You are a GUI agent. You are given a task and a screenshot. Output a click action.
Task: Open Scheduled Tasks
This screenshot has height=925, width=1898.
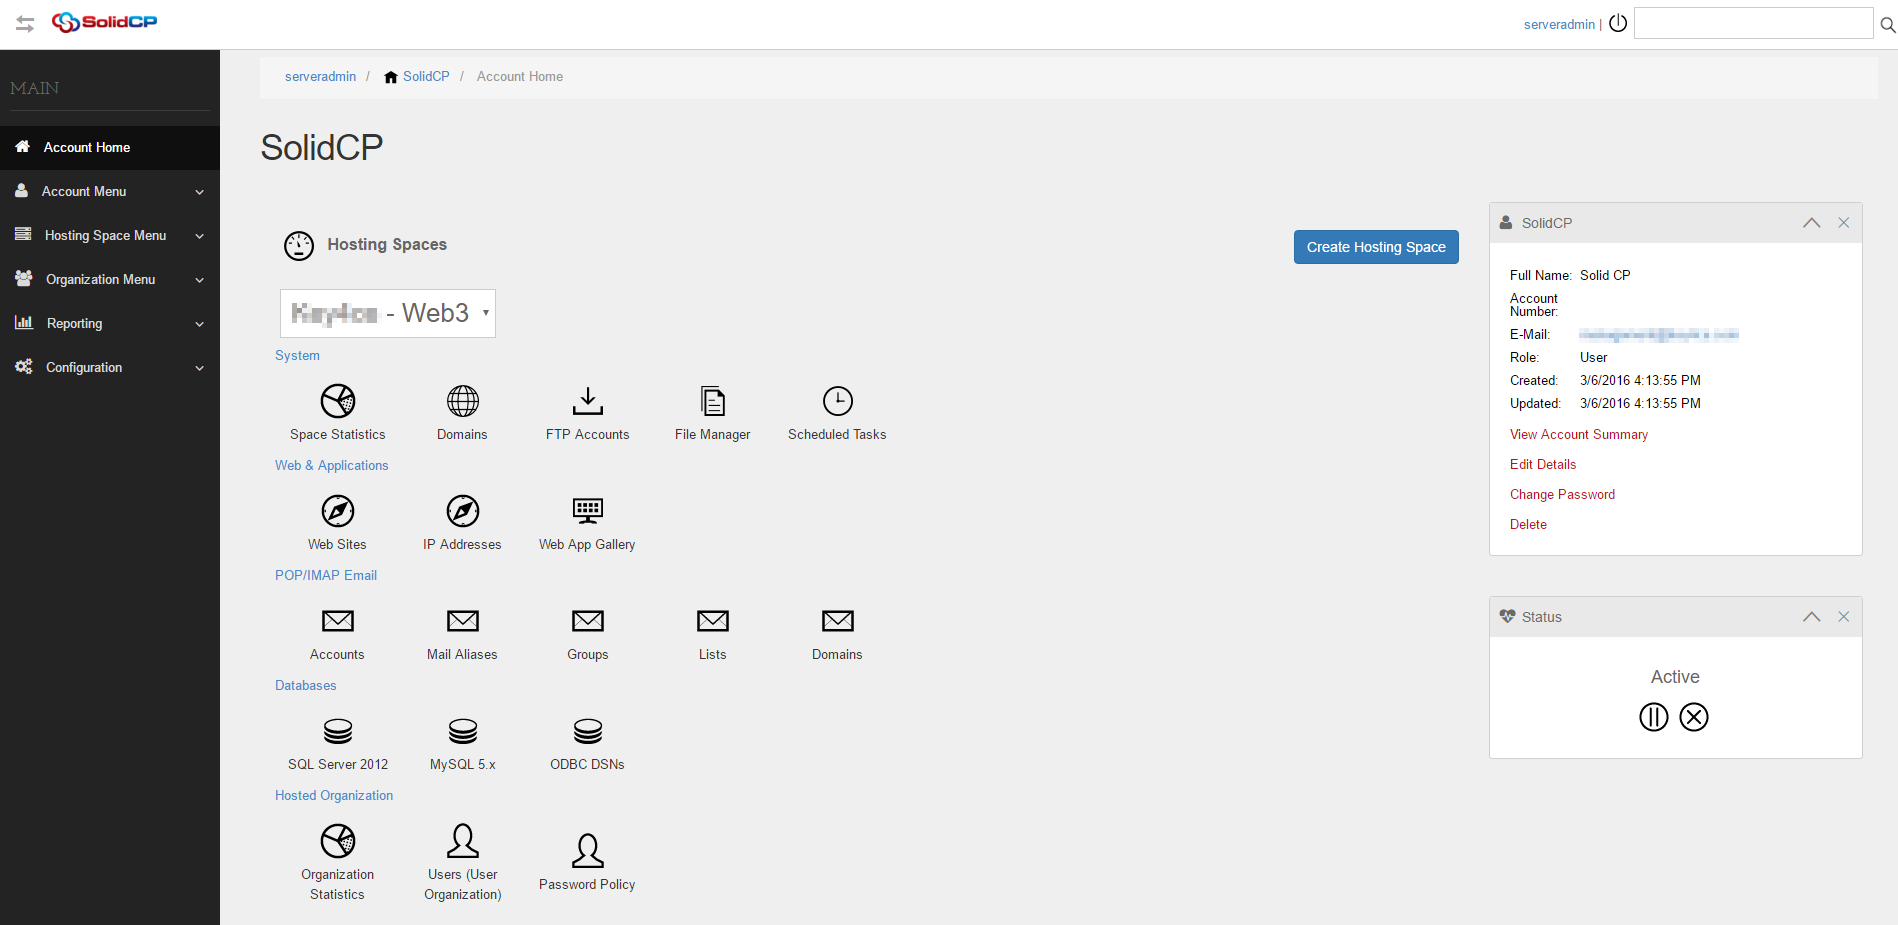pos(837,402)
